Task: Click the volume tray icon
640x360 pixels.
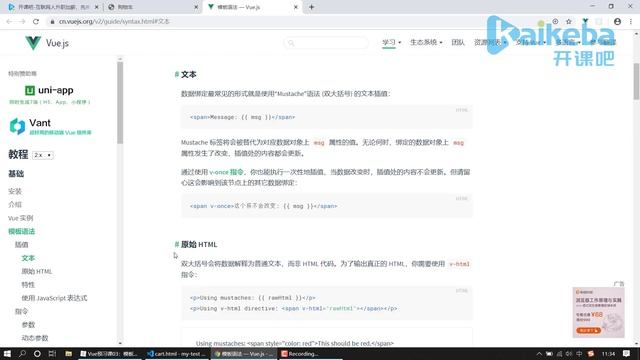Action: point(569,354)
